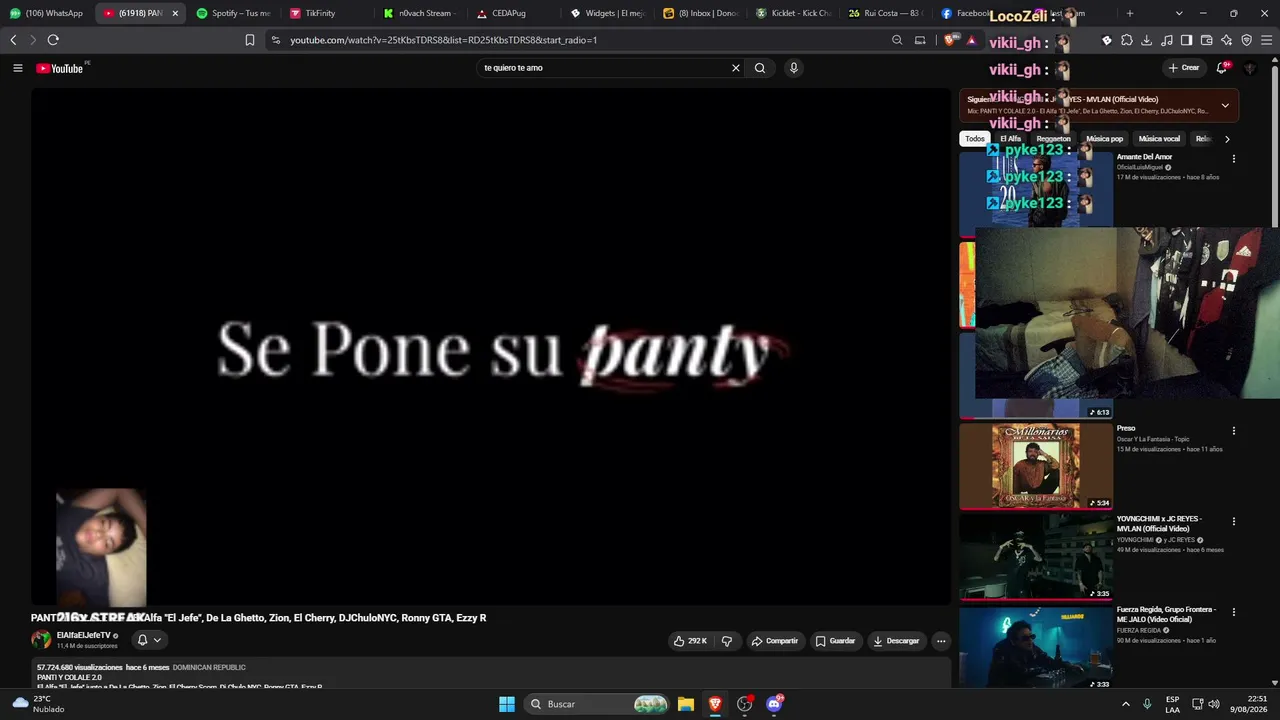Switch to the n0vach Stream tab
The image size is (1280, 720).
pos(420,13)
